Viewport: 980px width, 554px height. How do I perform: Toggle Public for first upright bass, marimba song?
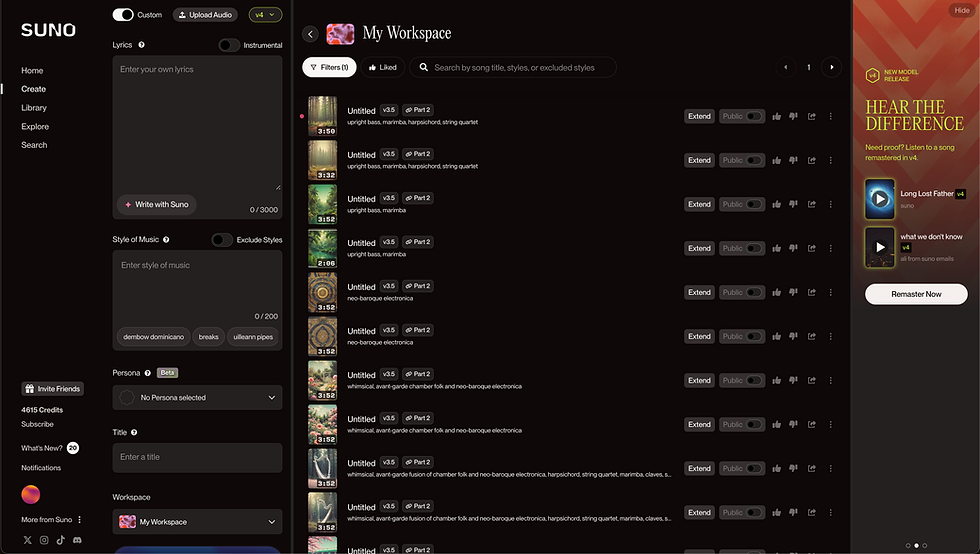click(x=754, y=204)
